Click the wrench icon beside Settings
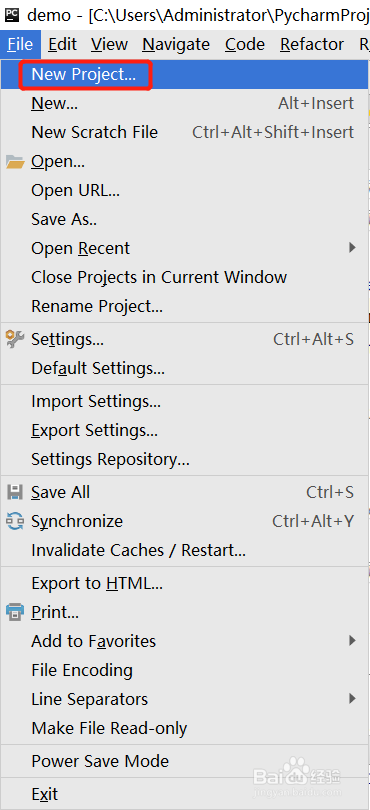 [15, 339]
